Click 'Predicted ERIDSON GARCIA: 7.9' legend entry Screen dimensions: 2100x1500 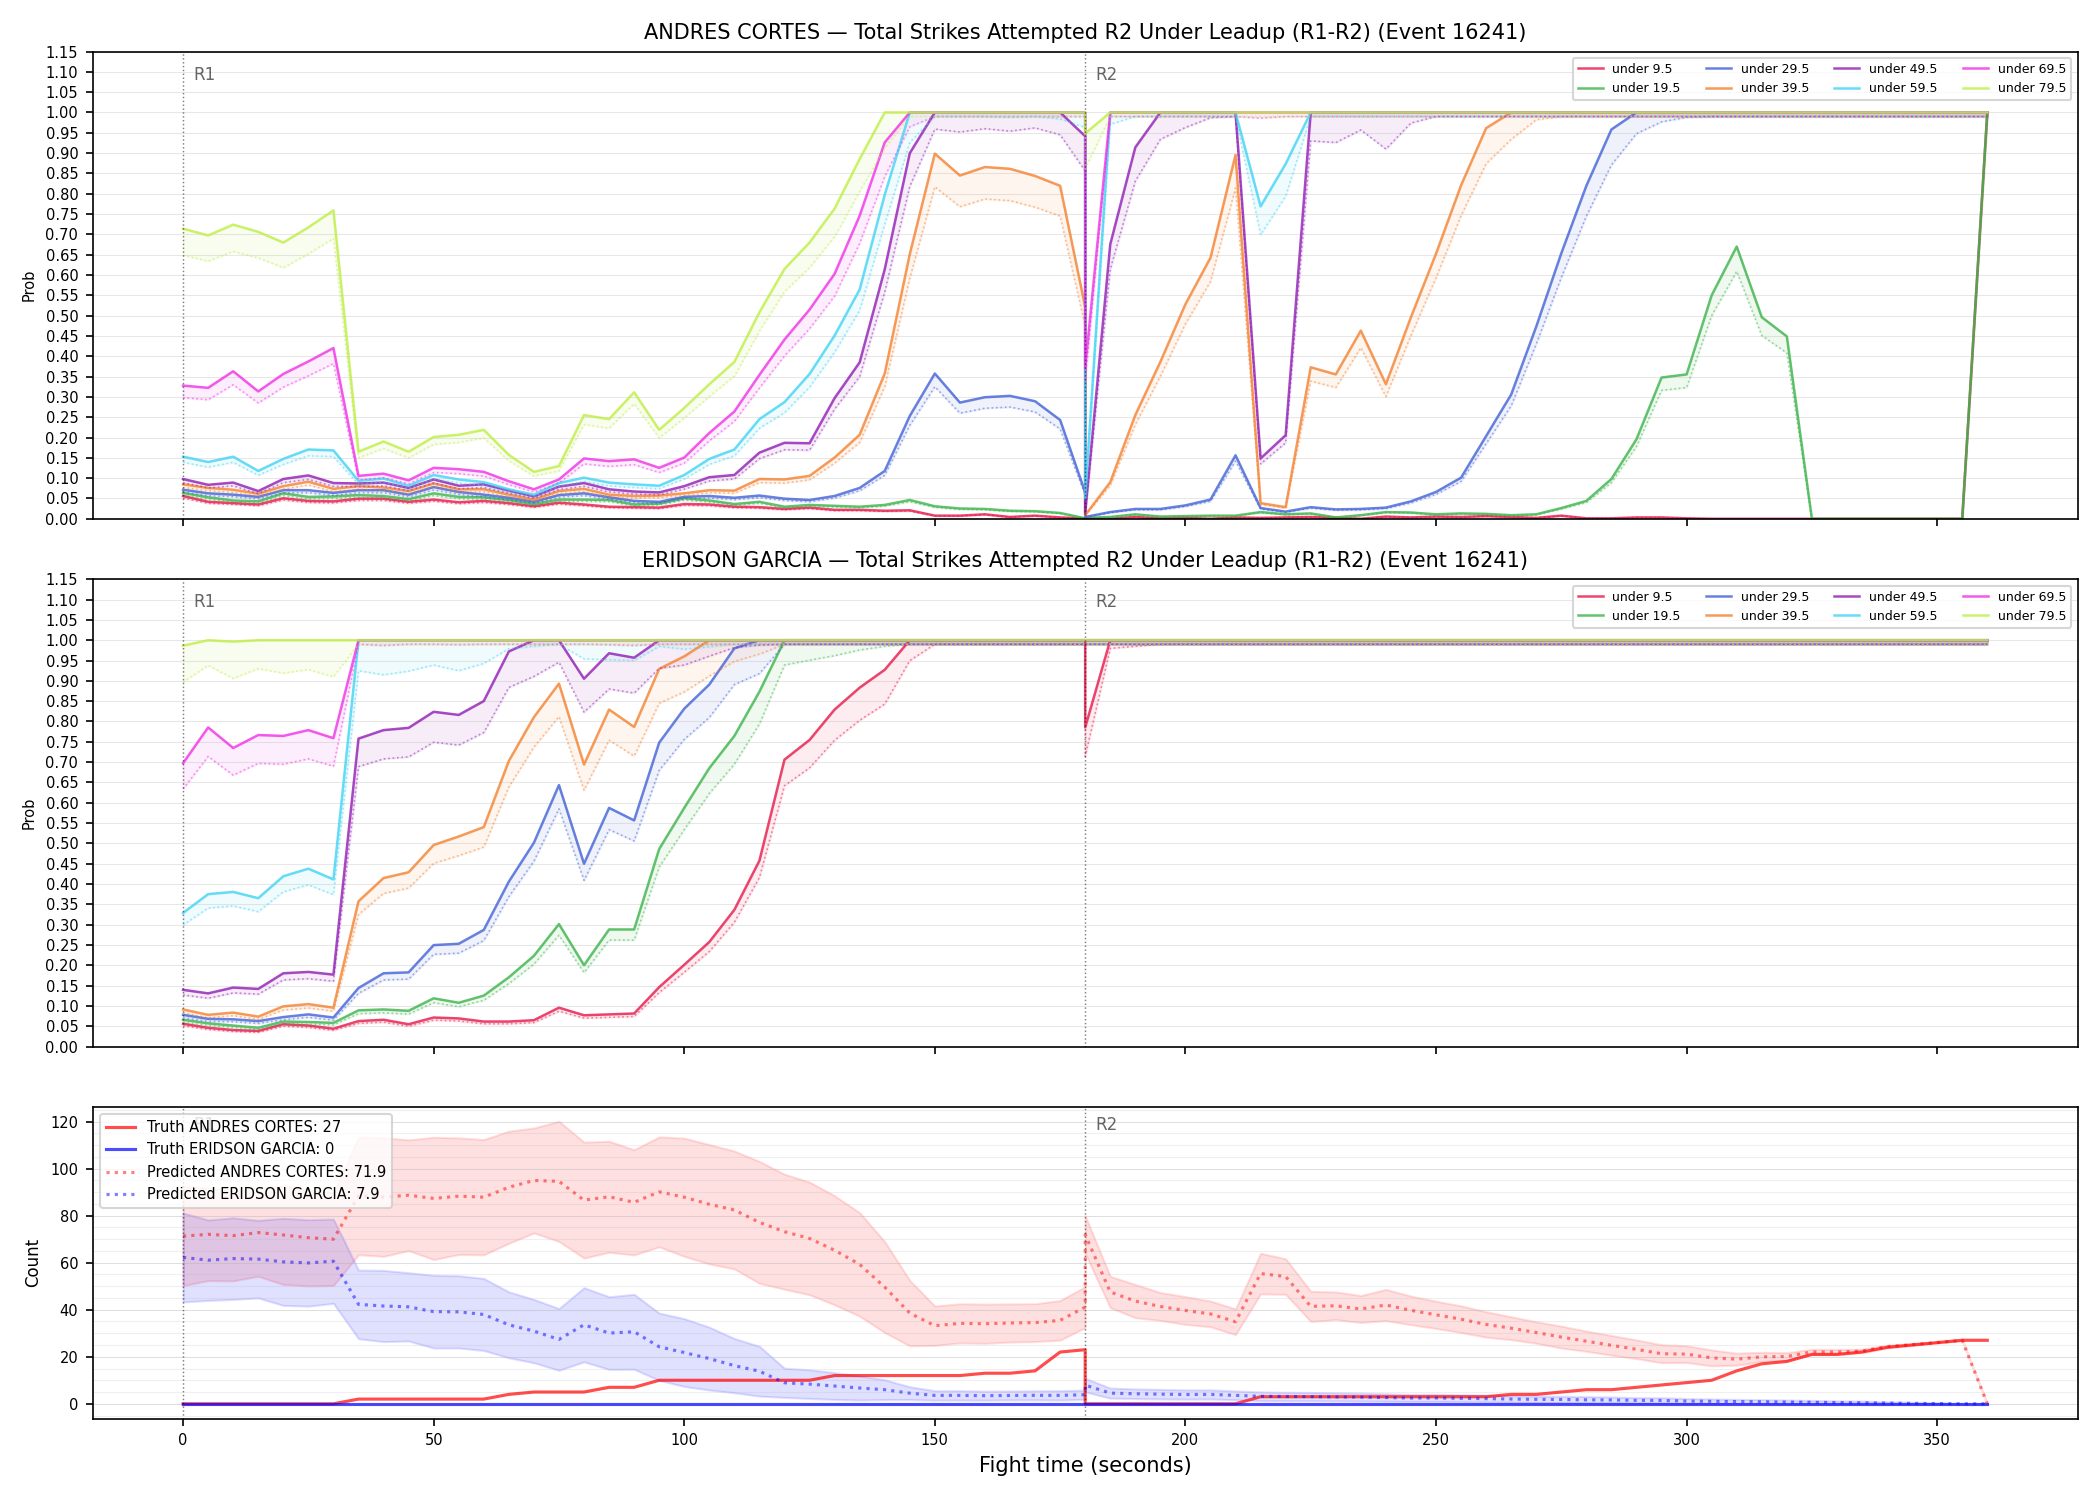pos(242,1194)
